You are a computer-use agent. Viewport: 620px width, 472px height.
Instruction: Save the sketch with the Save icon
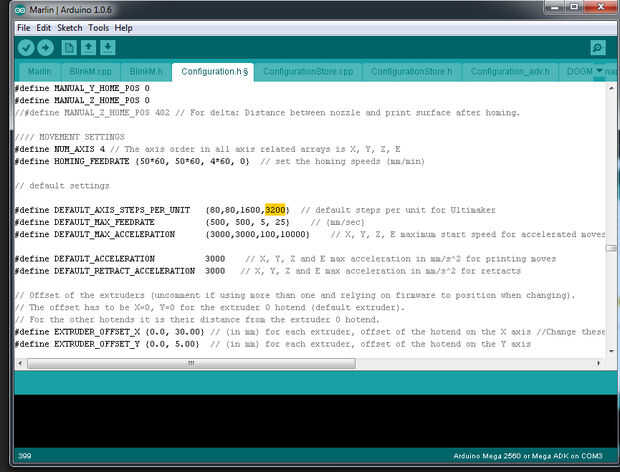(x=108, y=48)
